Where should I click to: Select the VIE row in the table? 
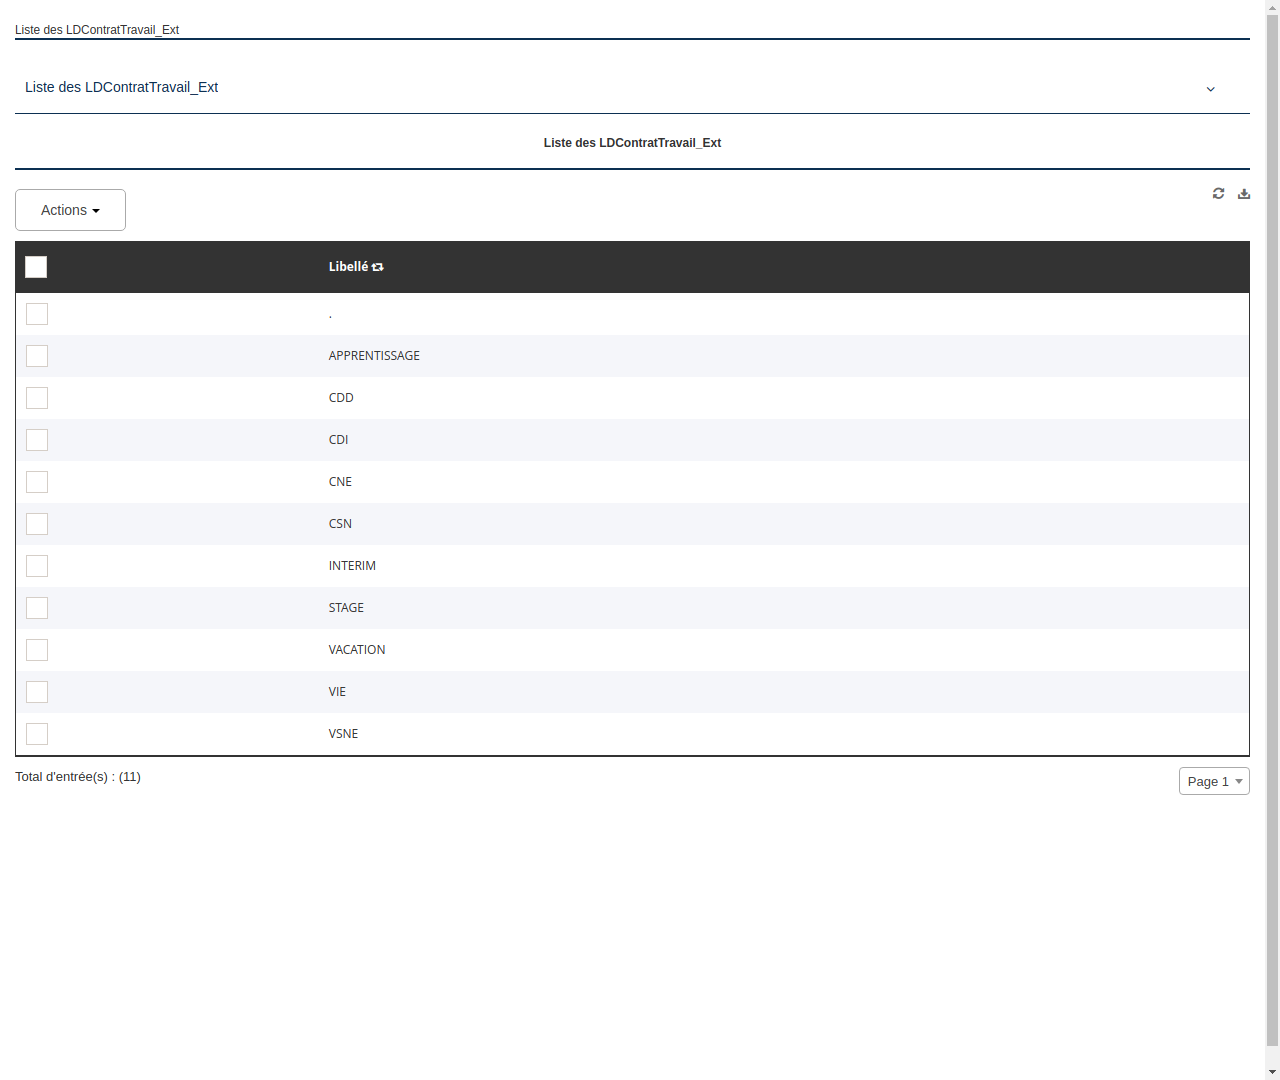pyautogui.click(x=337, y=692)
